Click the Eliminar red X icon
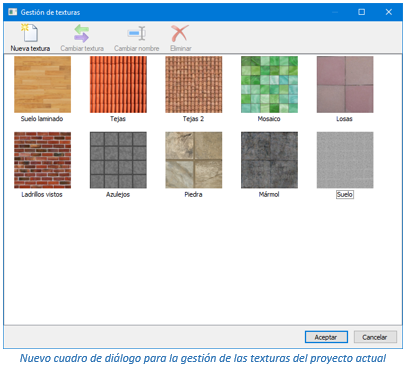The image size is (406, 368). point(180,33)
